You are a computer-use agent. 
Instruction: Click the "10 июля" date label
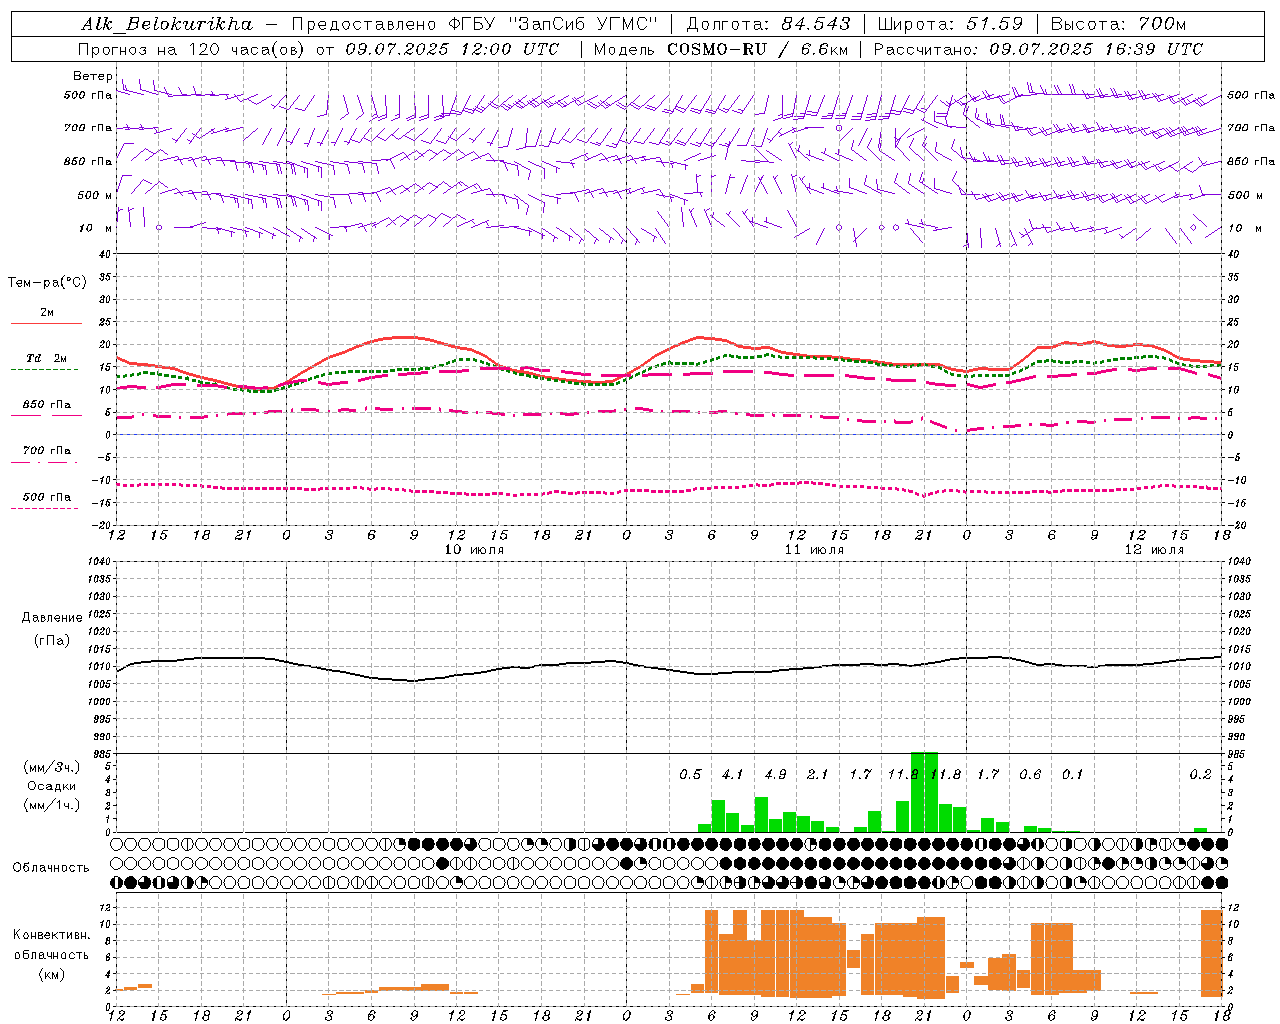(x=474, y=550)
